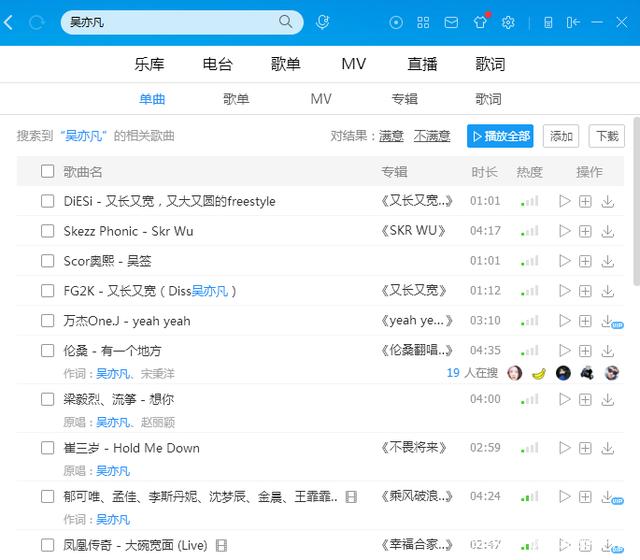This screenshot has height=560, width=640.
Task: Open the skin (shirt) icon
Action: point(480,22)
